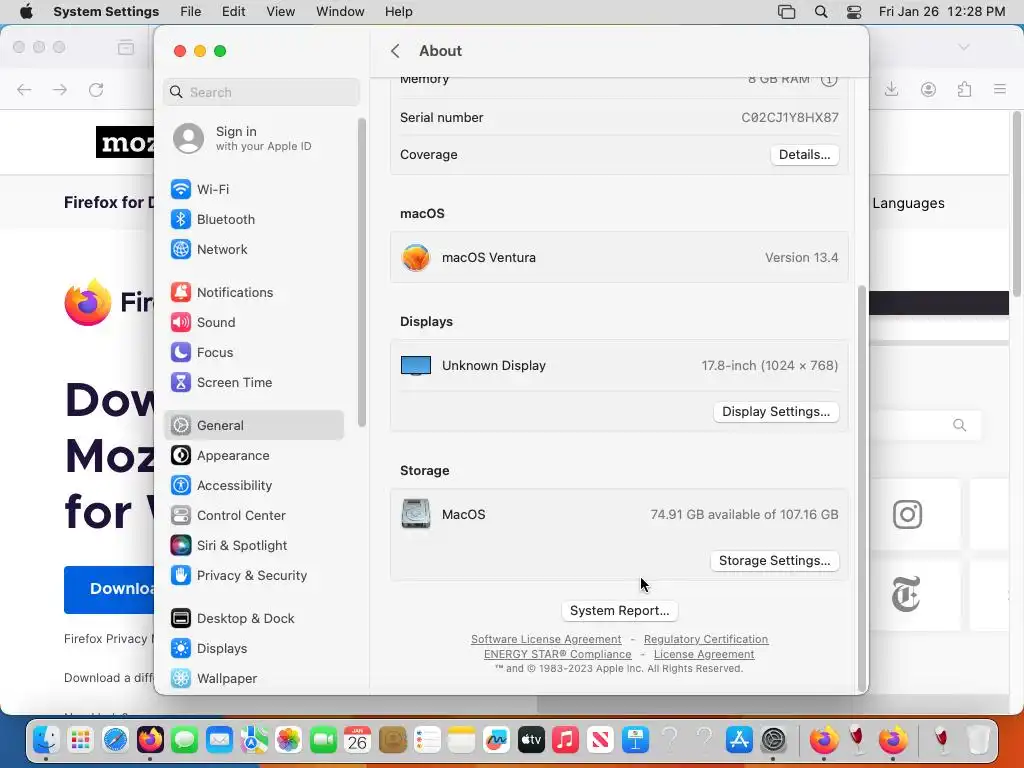Open Display Settings
This screenshot has width=1024, height=768.
[776, 412]
